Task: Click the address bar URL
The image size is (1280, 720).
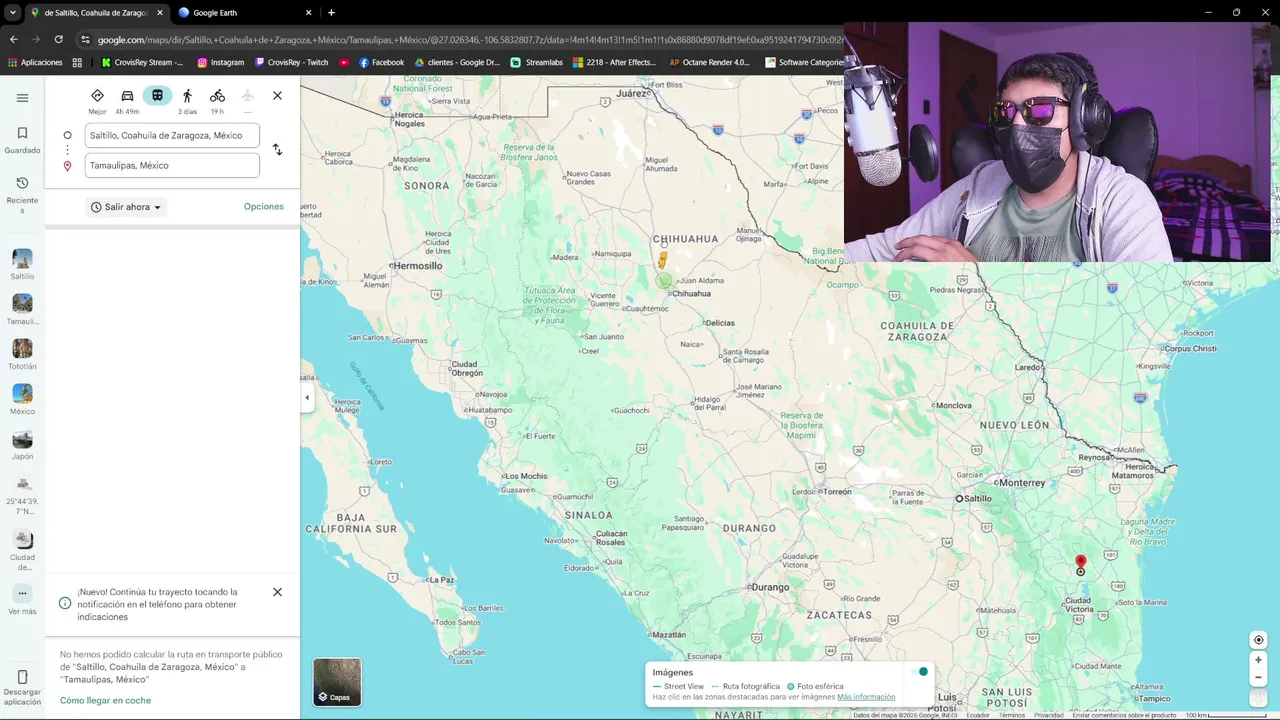Action: click(470, 39)
